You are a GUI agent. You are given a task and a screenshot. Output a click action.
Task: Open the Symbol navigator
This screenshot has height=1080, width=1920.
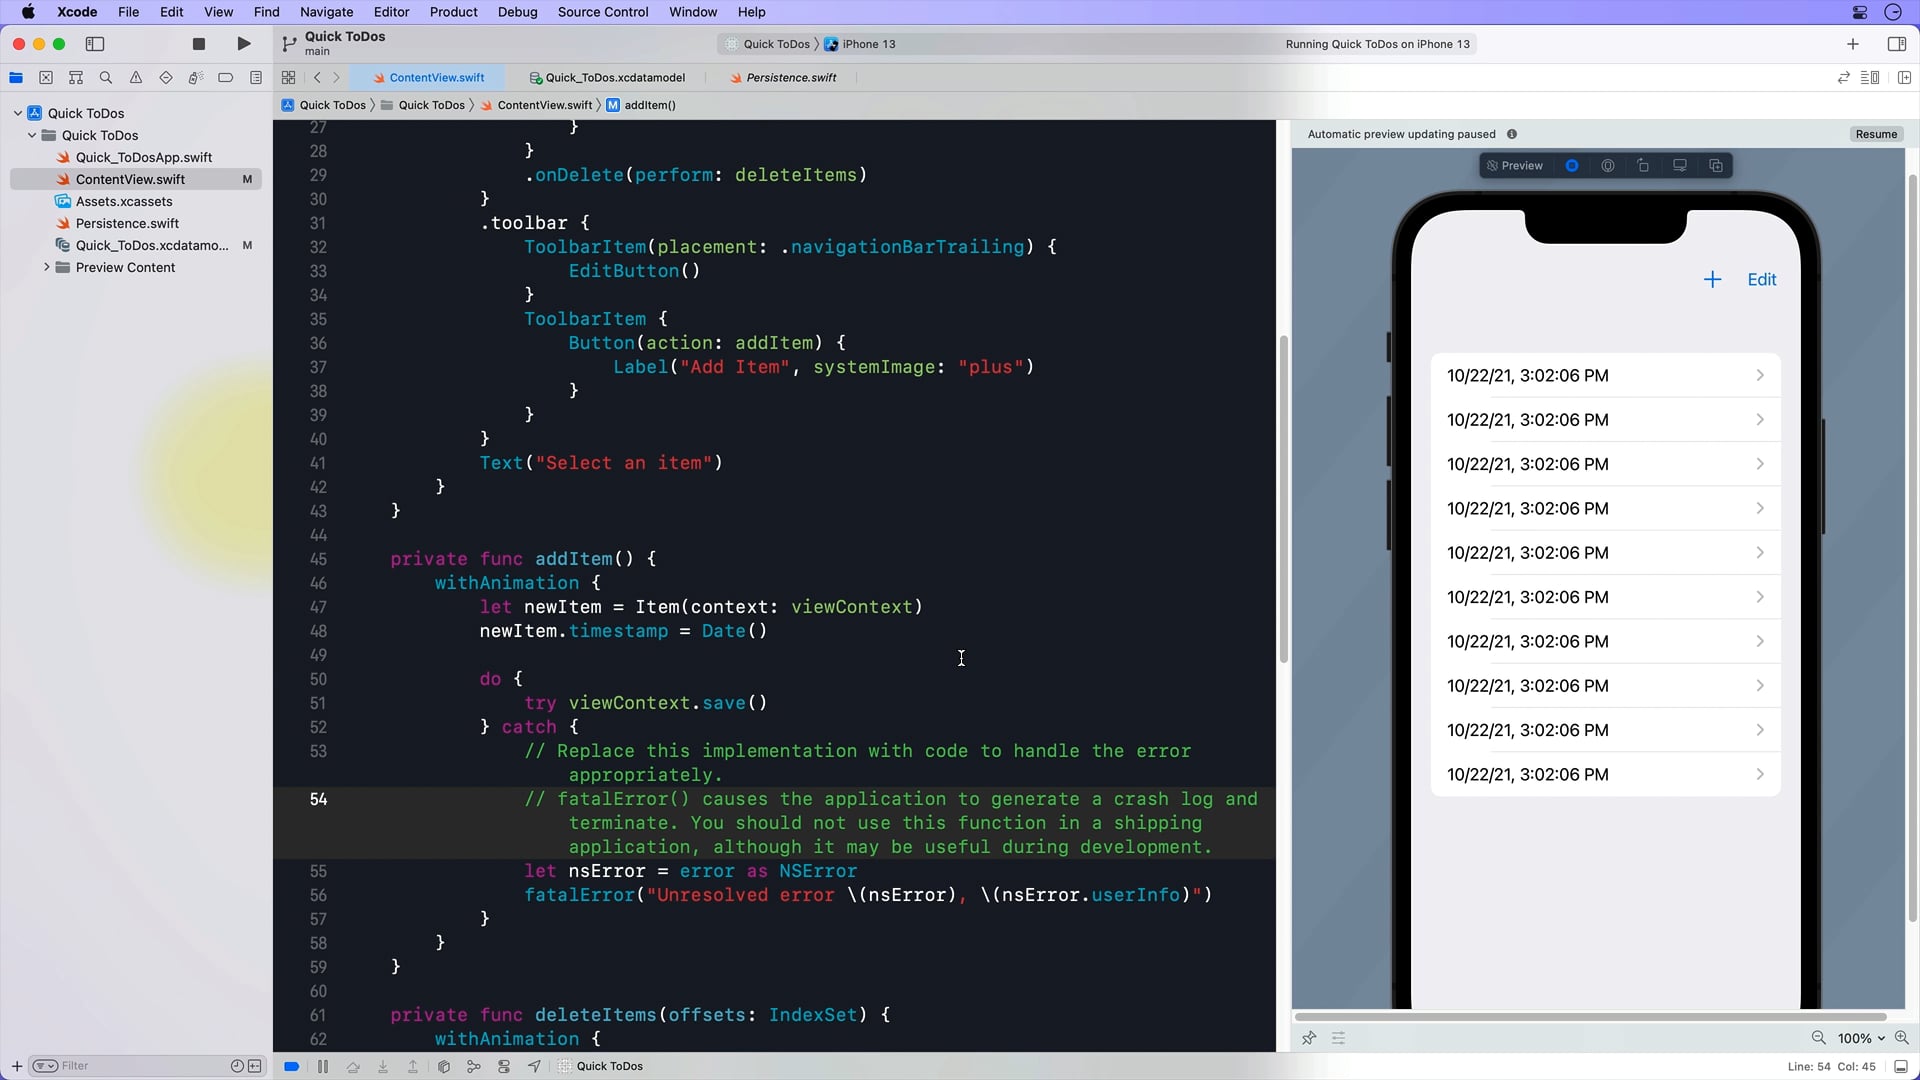(76, 78)
